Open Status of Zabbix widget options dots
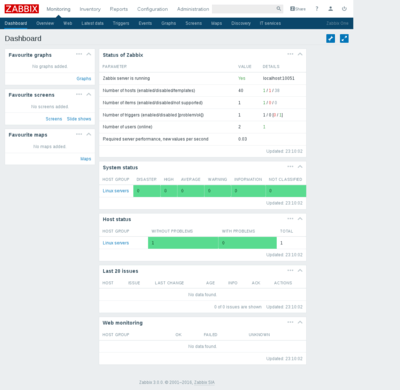 pos(290,54)
